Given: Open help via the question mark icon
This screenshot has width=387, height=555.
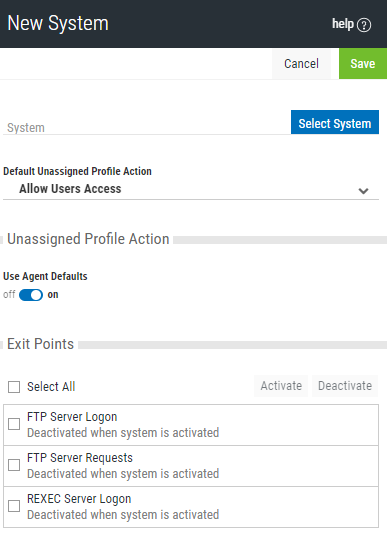Looking at the screenshot, I should 364,25.
